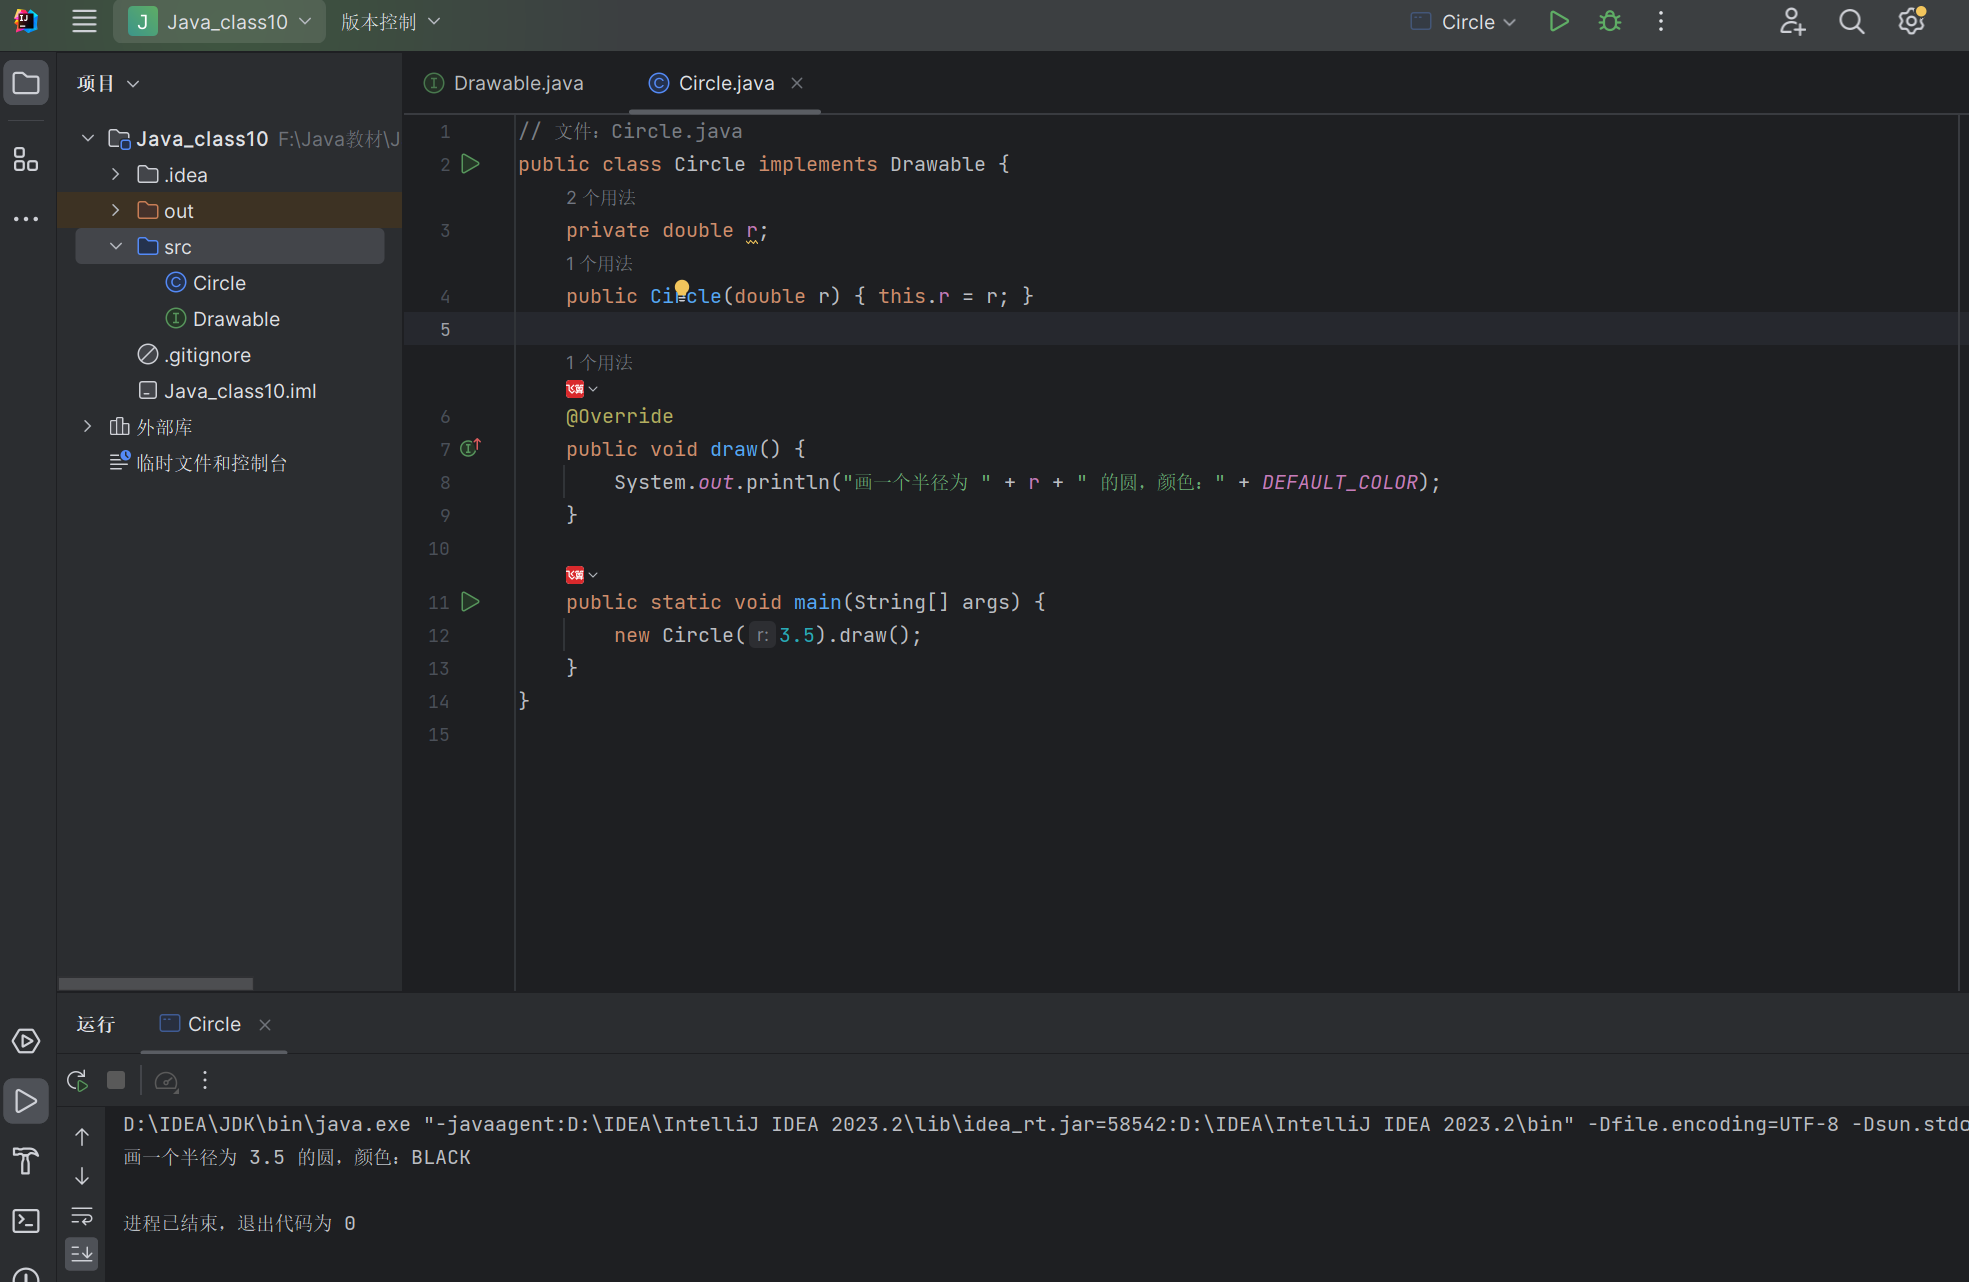Click the Debug bug icon
Image resolution: width=1969 pixels, height=1282 pixels.
click(x=1609, y=22)
